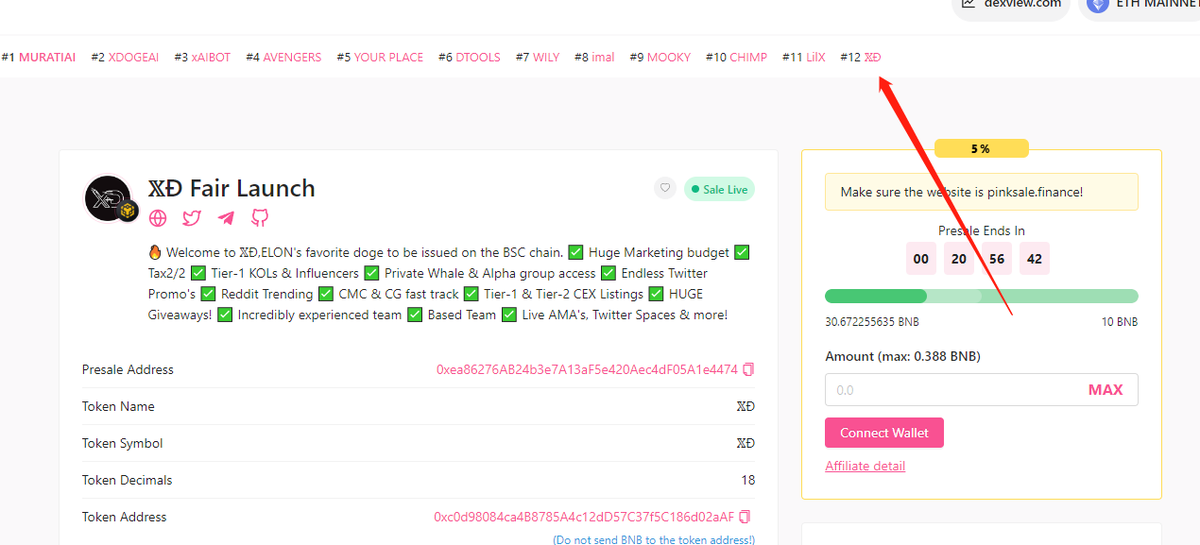Screen dimensions: 1200x545
Task: Favorite the sale with the heart icon
Action: coord(665,188)
